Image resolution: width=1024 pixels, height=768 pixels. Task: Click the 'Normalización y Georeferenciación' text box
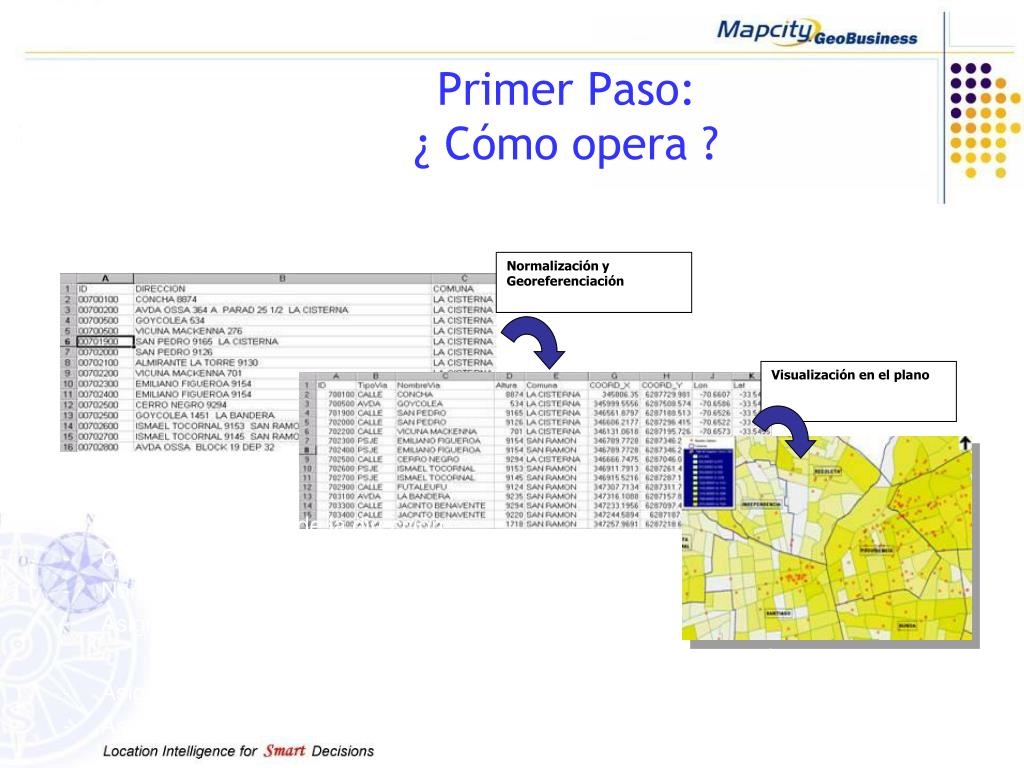[594, 282]
